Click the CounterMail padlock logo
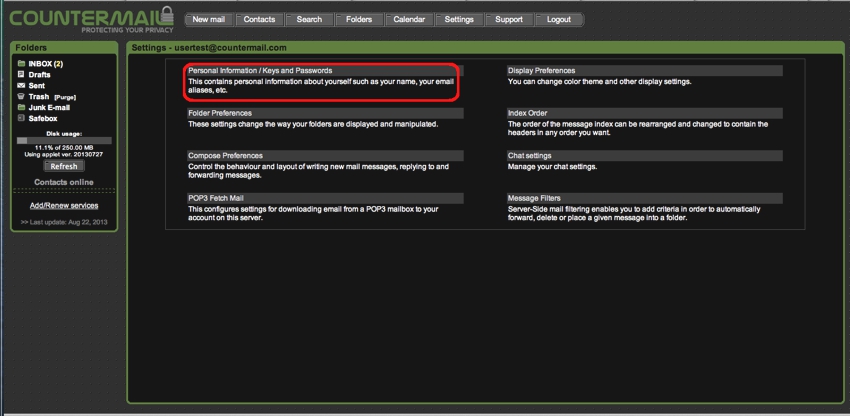The image size is (850, 416). click(167, 15)
